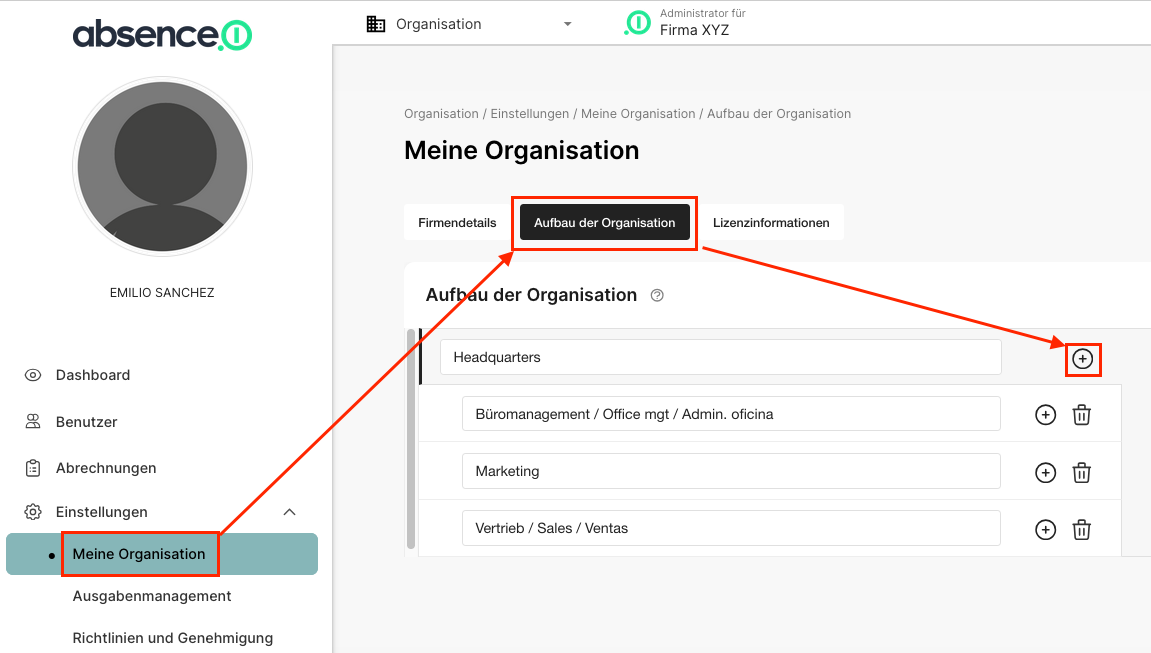
Task: Collapse the Einstellungen sidebar section
Action: (x=289, y=512)
